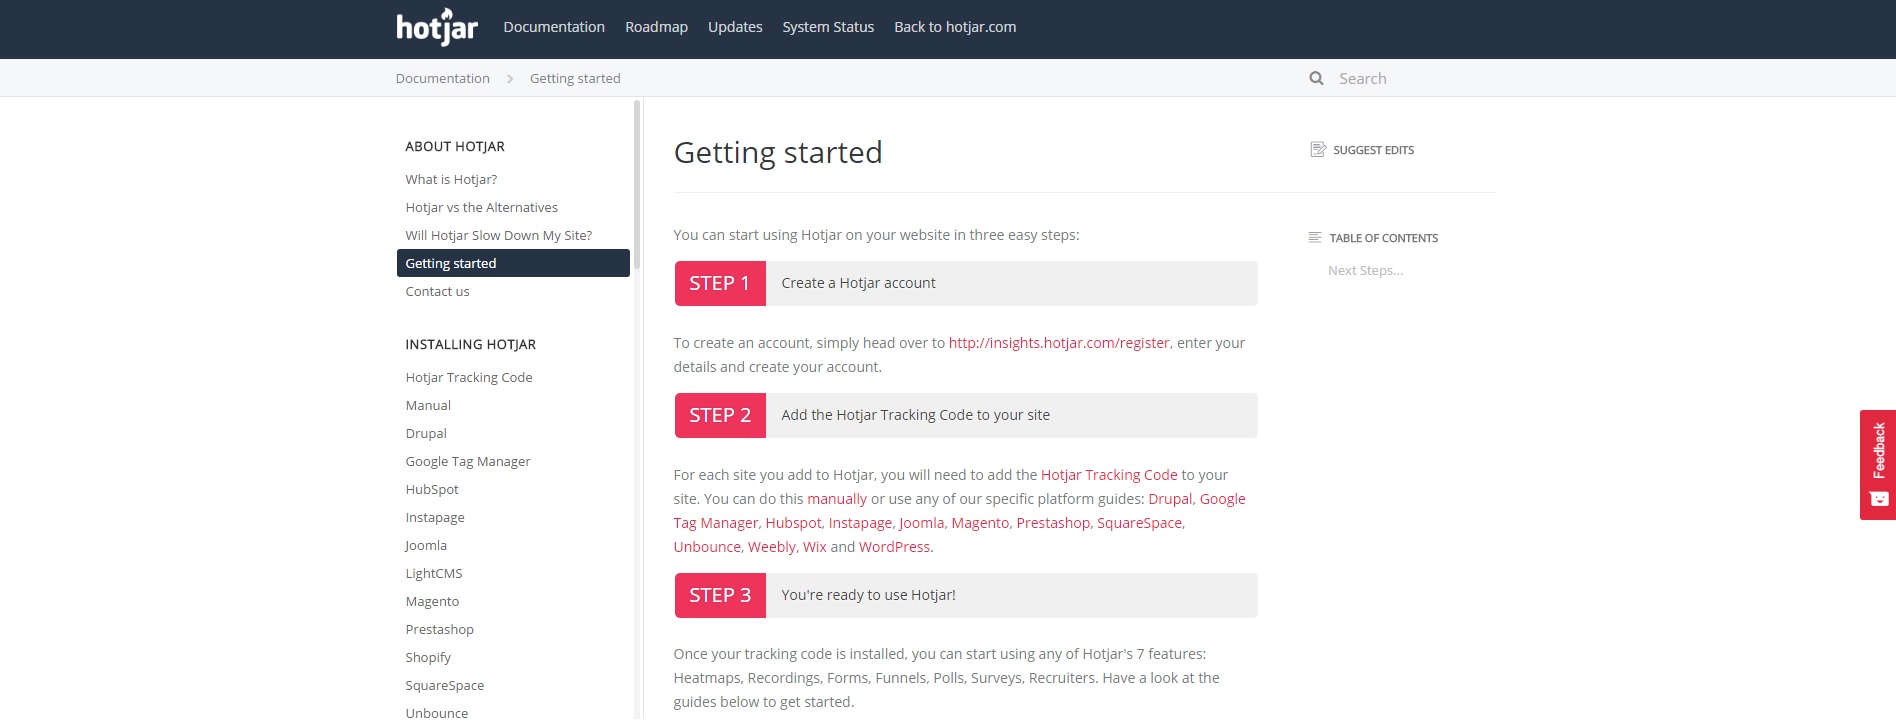The height and width of the screenshot is (724, 1896).
Task: Click the Hotjar logo
Action: click(437, 27)
